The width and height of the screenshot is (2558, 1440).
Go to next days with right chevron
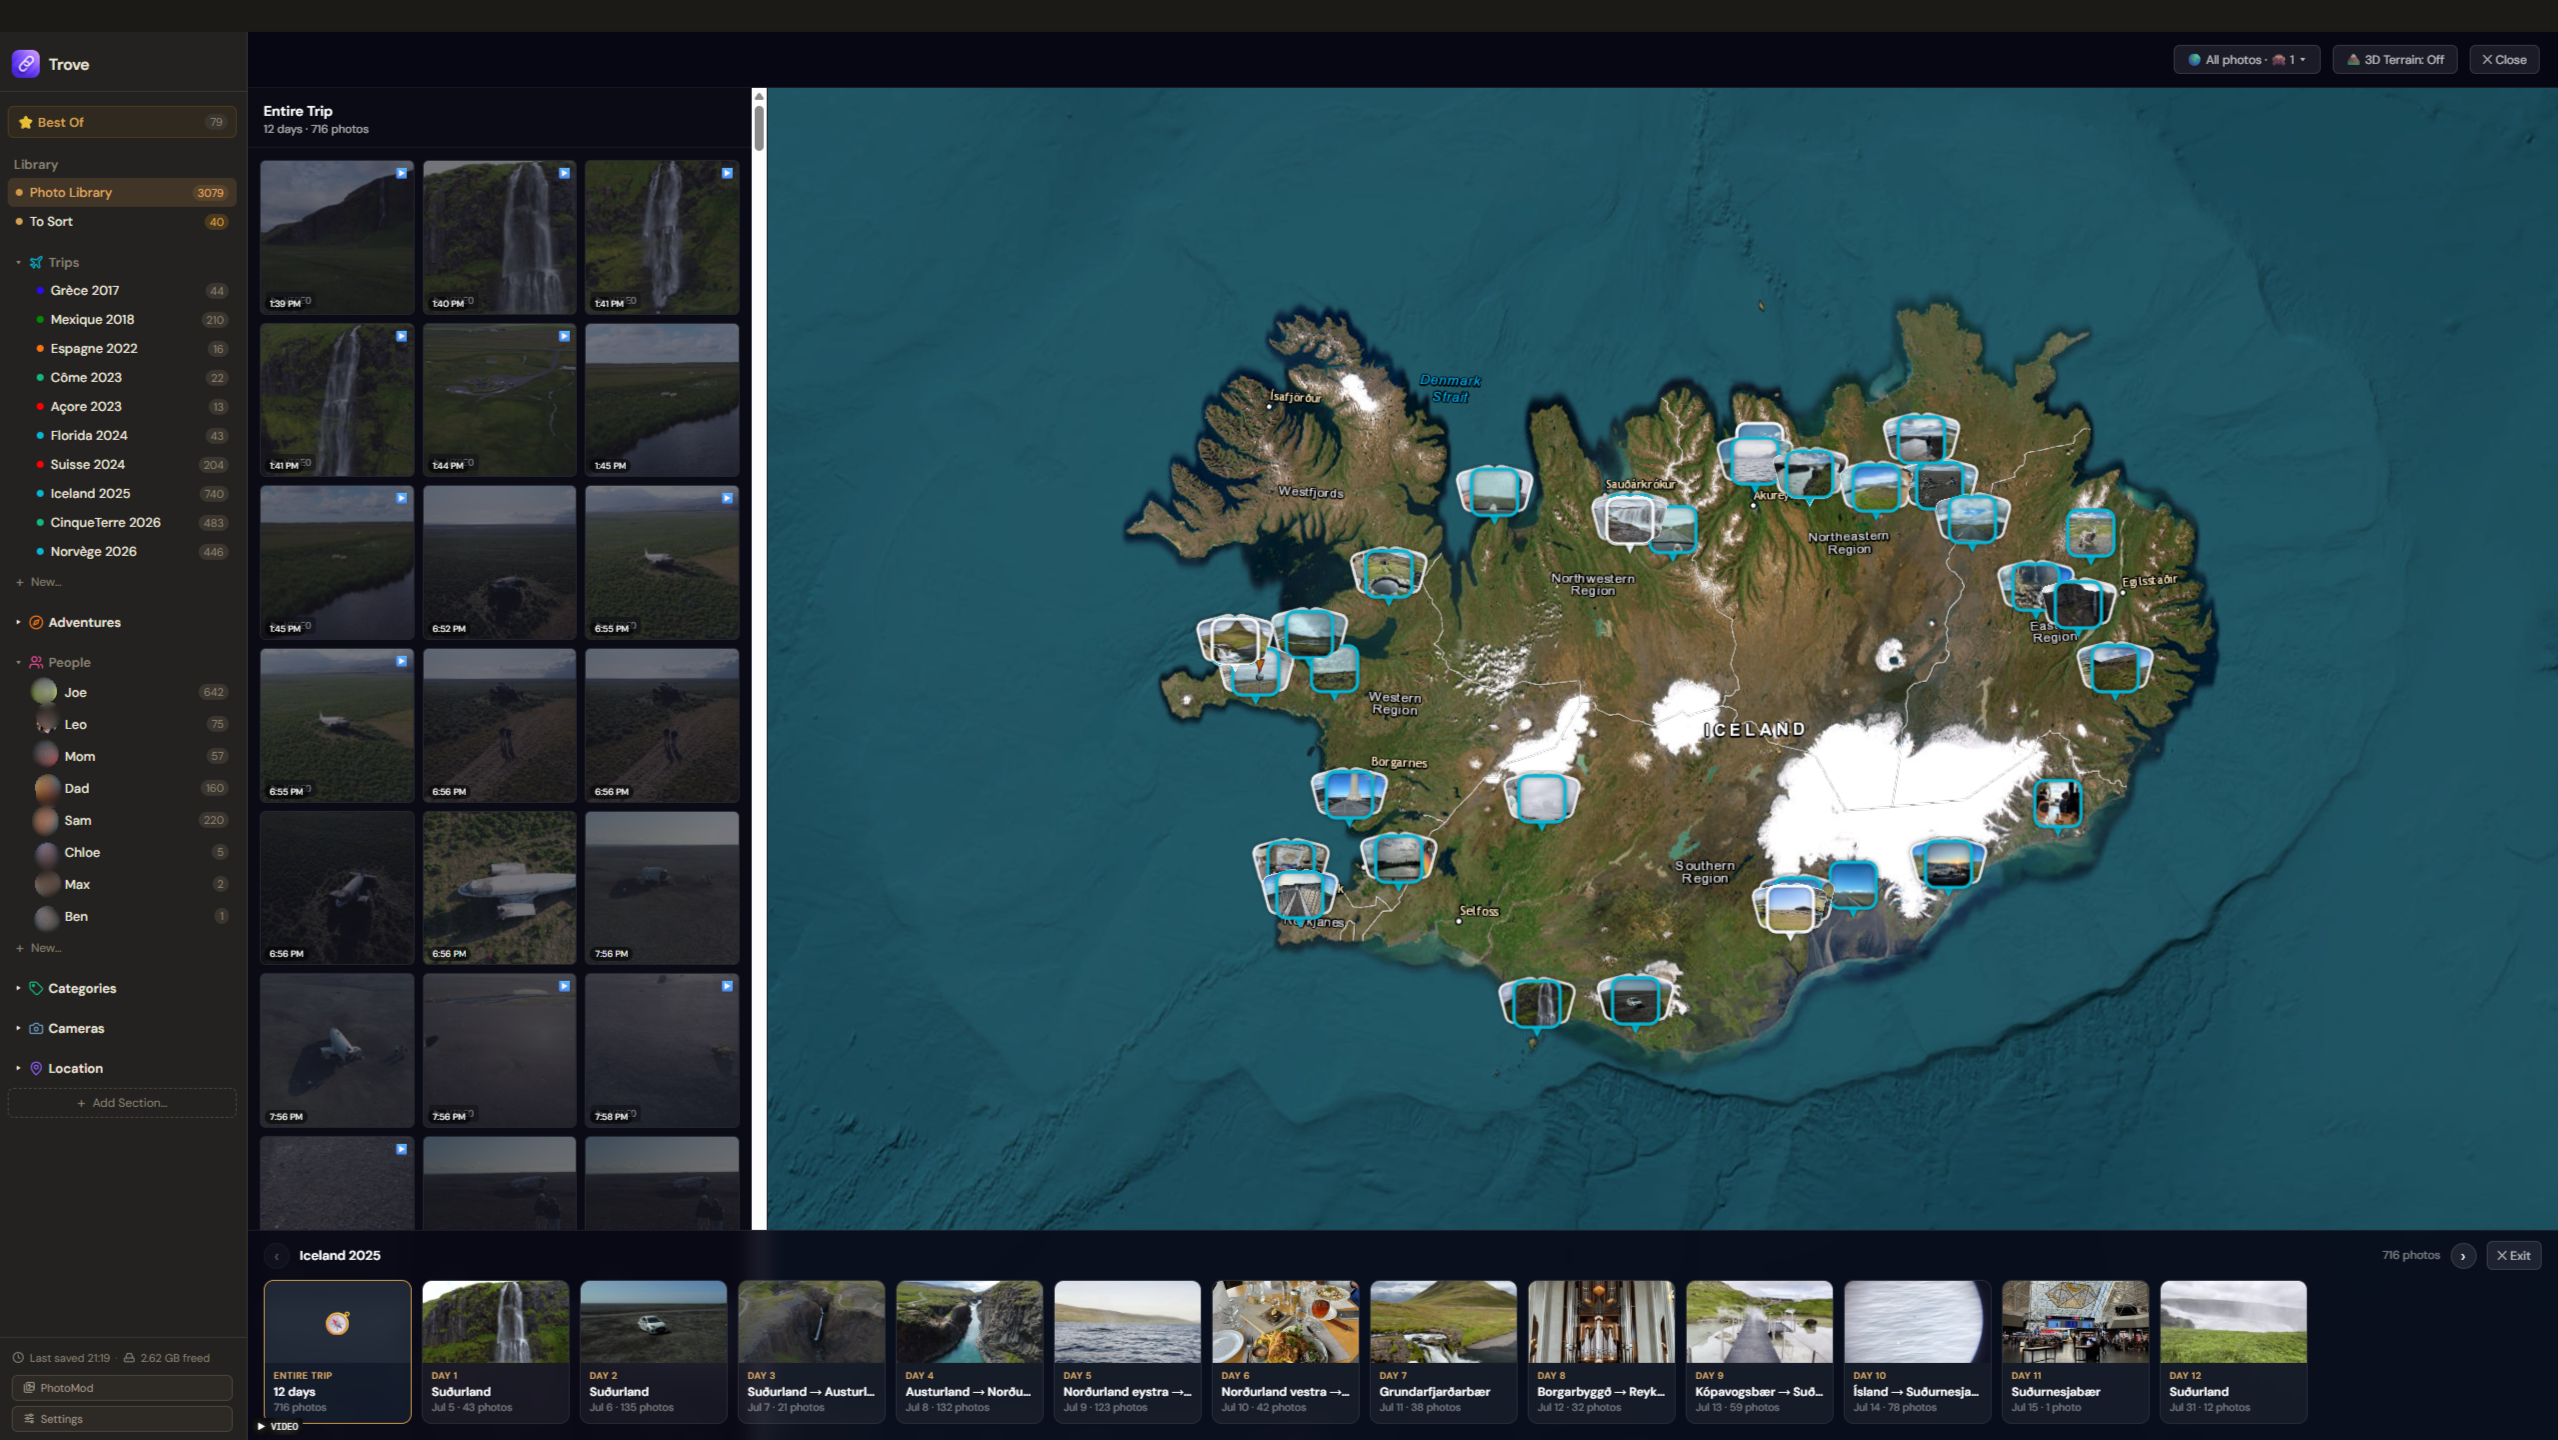[2463, 1256]
